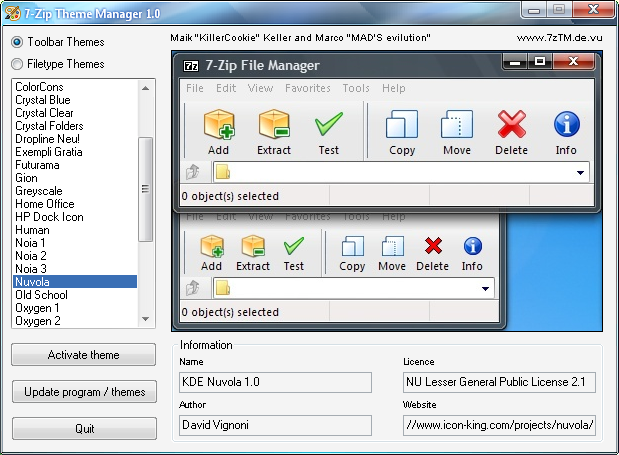The width and height of the screenshot is (619, 455).
Task: Click the Update program / themes button
Action: click(84, 392)
